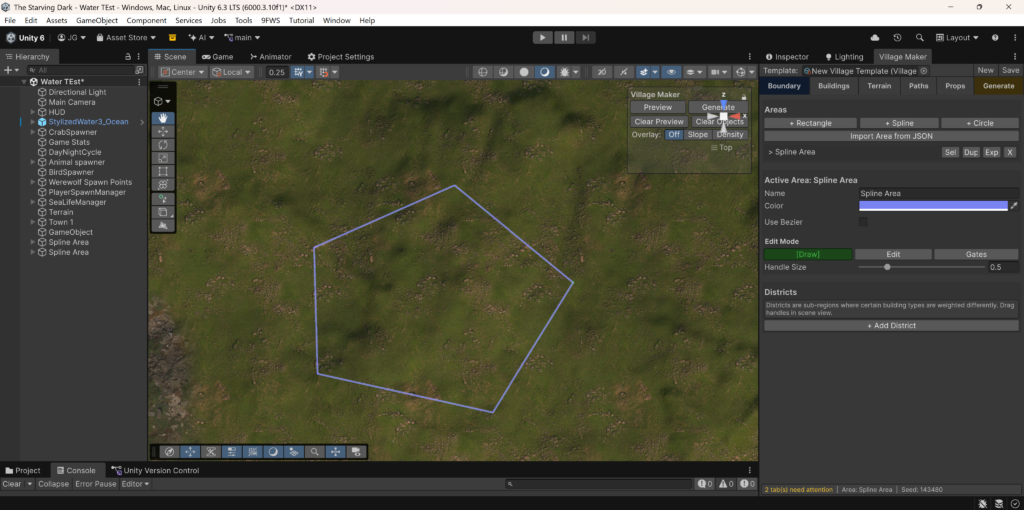Click the Pause button
The height and width of the screenshot is (510, 1024).
pyautogui.click(x=564, y=37)
